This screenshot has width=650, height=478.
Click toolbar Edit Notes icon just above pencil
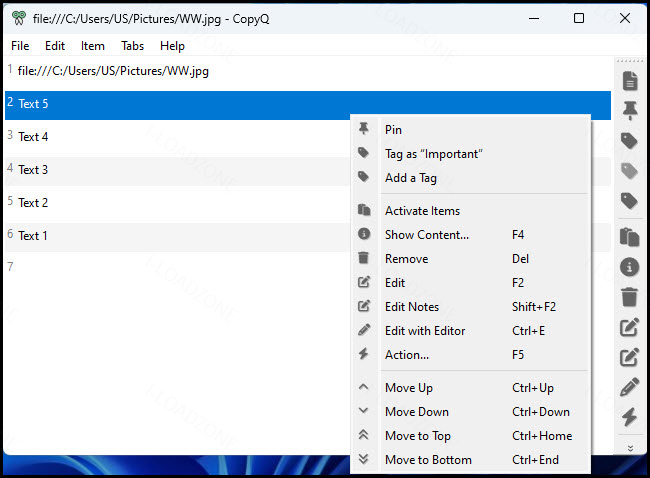[629, 357]
